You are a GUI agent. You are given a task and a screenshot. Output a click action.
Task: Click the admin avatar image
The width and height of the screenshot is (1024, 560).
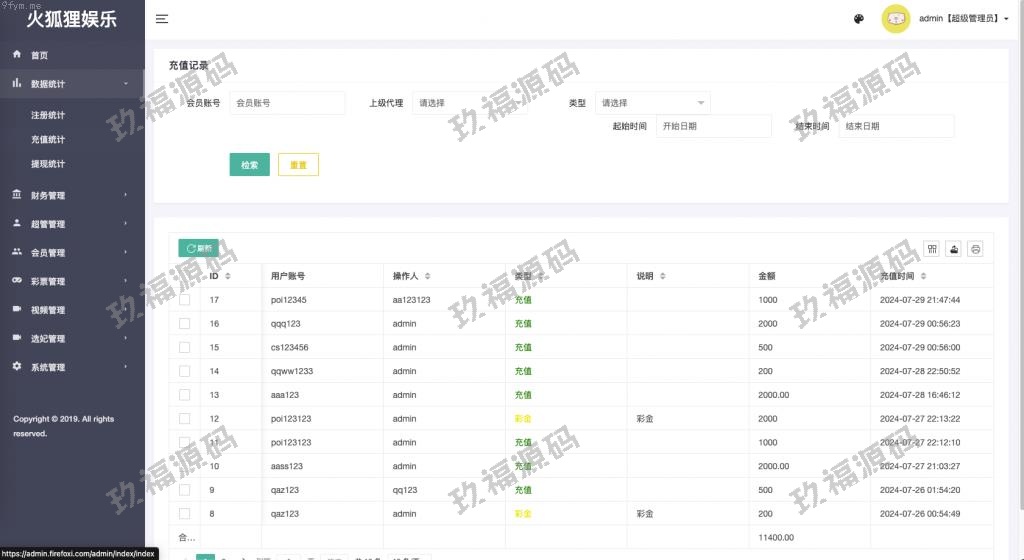[x=895, y=19]
